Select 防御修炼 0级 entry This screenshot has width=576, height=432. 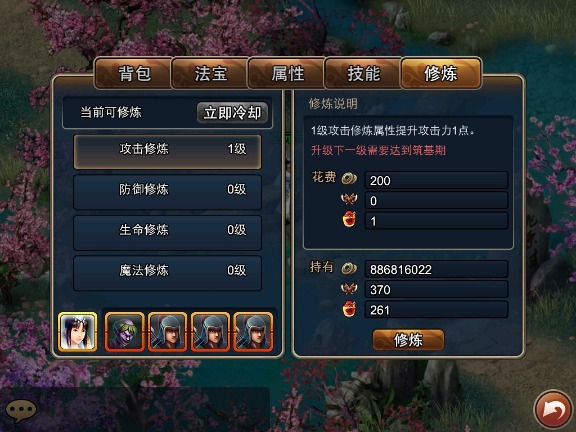168,192
